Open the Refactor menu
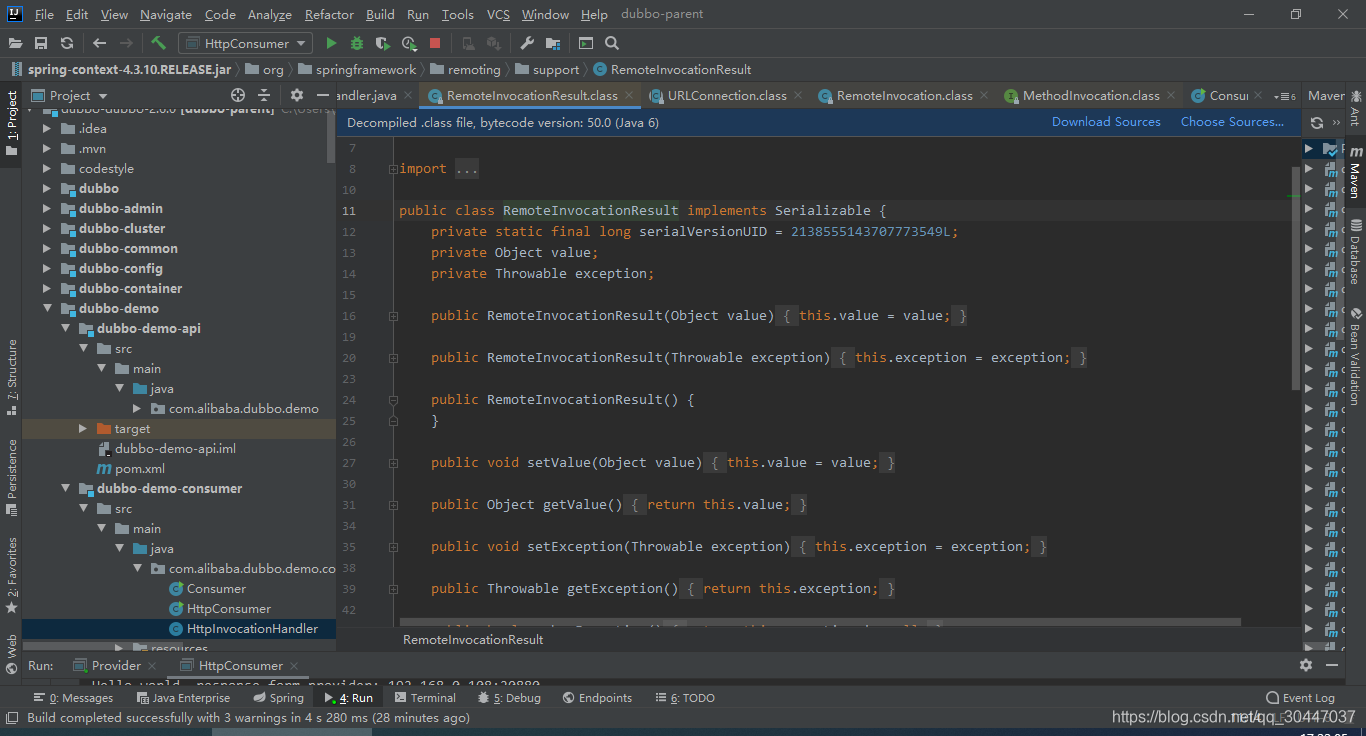Viewport: 1366px width, 736px height. coord(329,14)
